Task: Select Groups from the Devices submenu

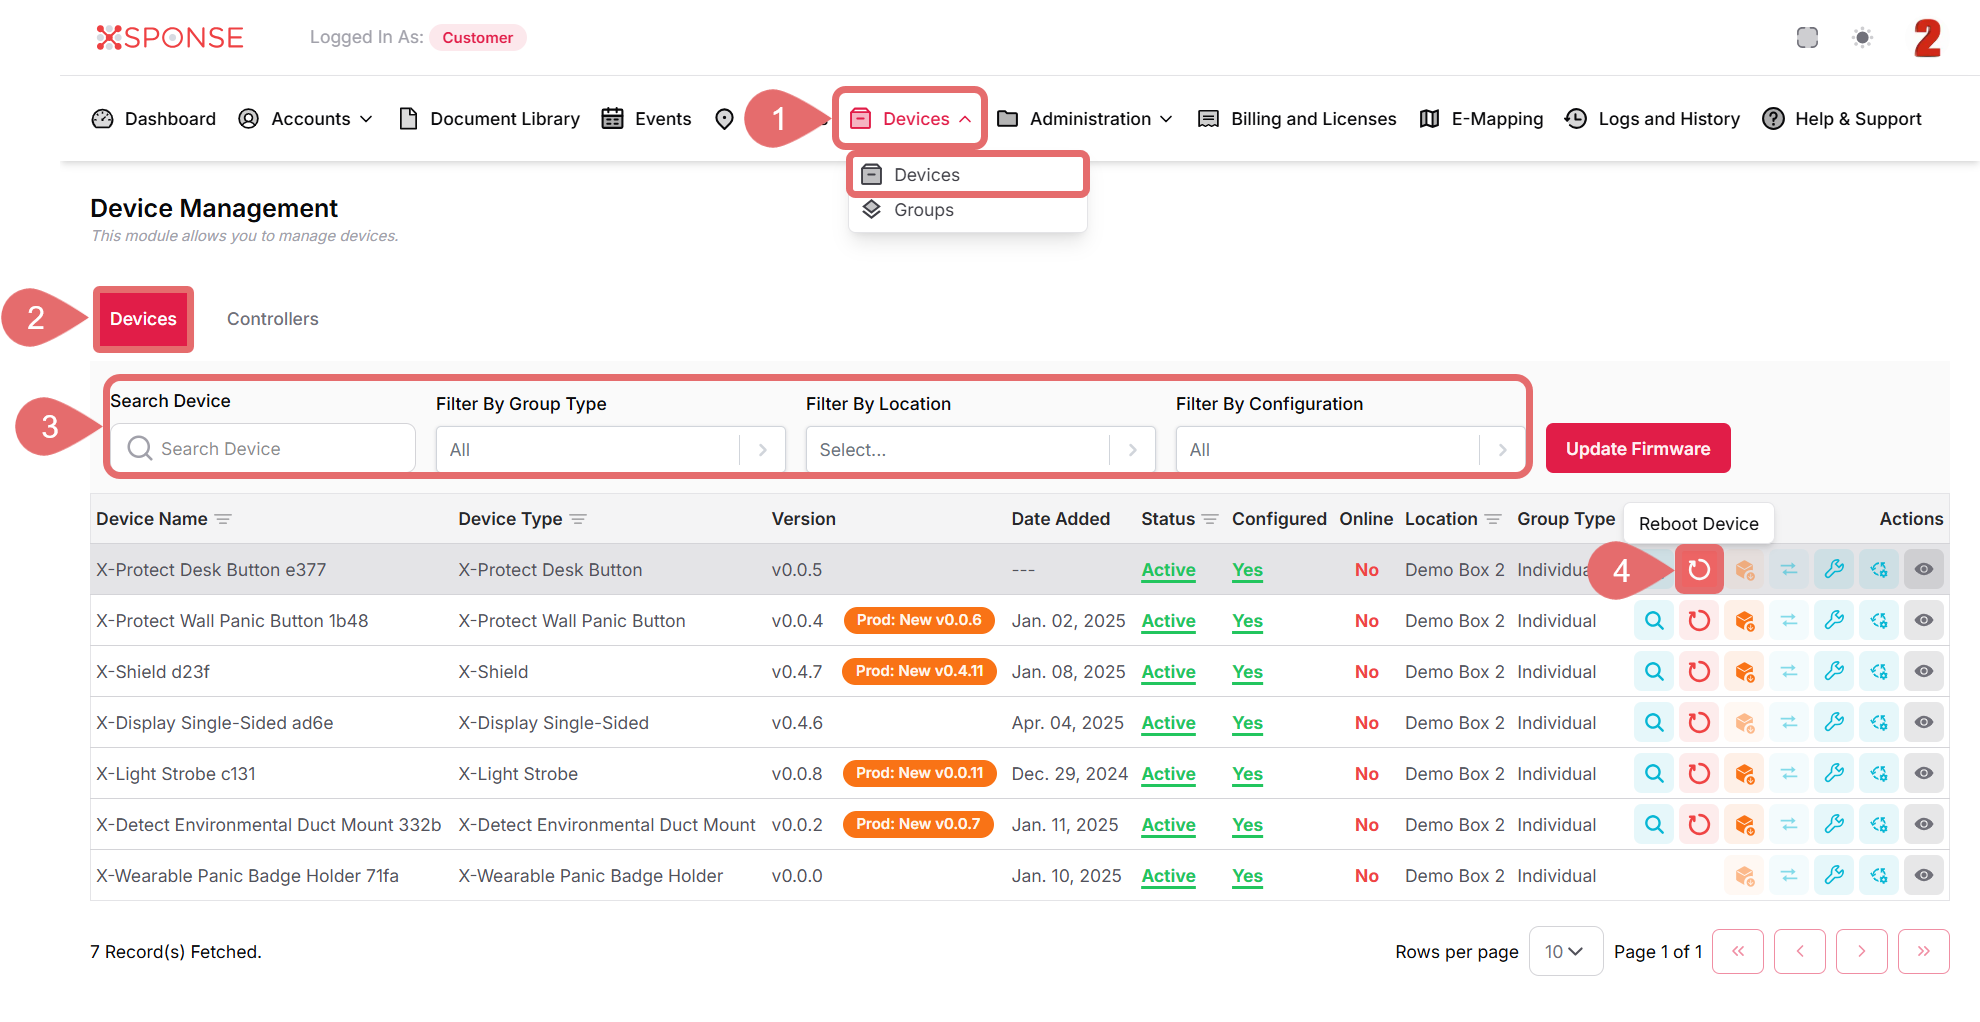Action: [923, 210]
